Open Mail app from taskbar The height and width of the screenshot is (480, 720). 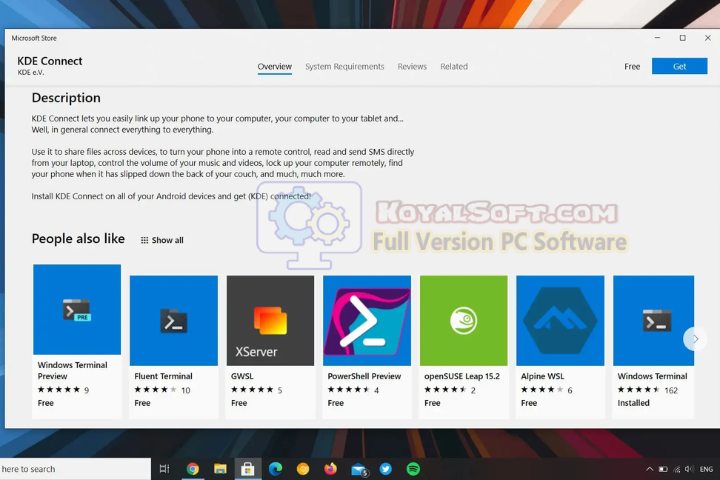coord(359,470)
